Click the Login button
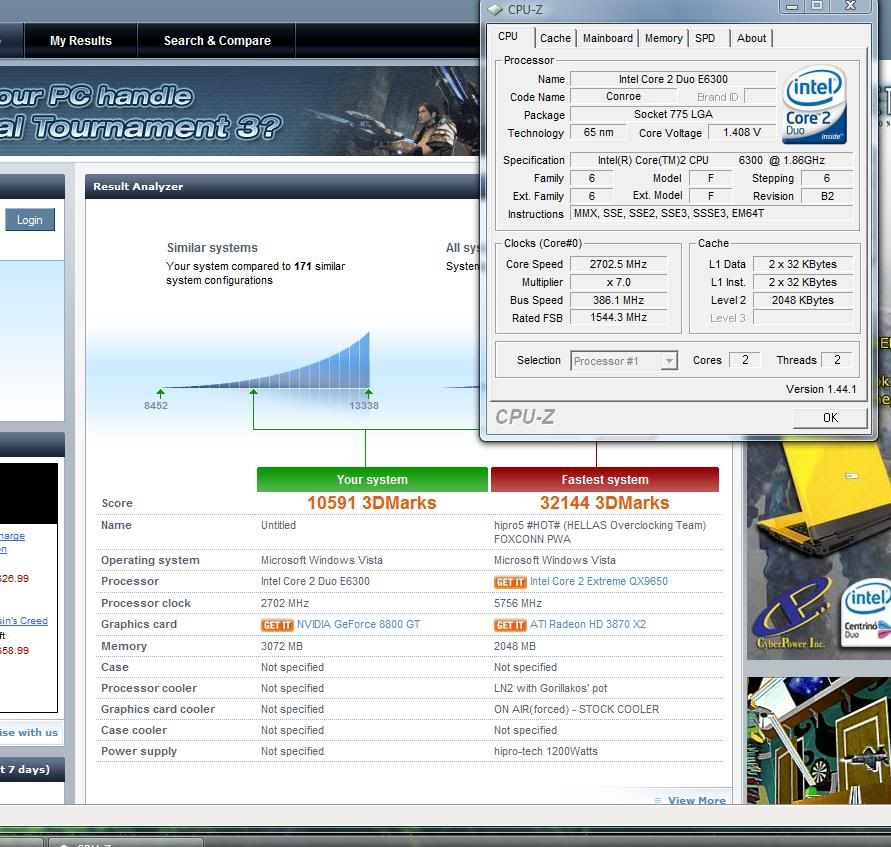 tap(30, 220)
